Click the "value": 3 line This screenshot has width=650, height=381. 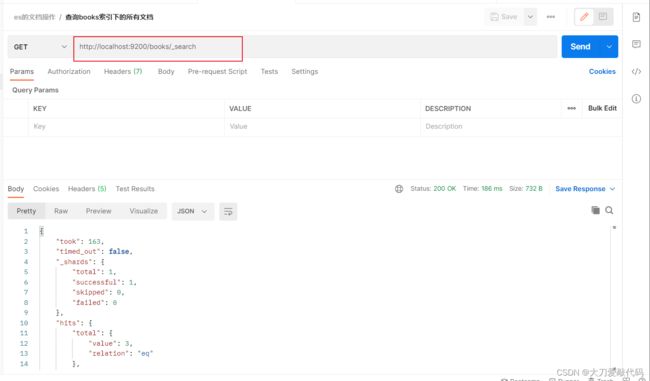point(110,343)
